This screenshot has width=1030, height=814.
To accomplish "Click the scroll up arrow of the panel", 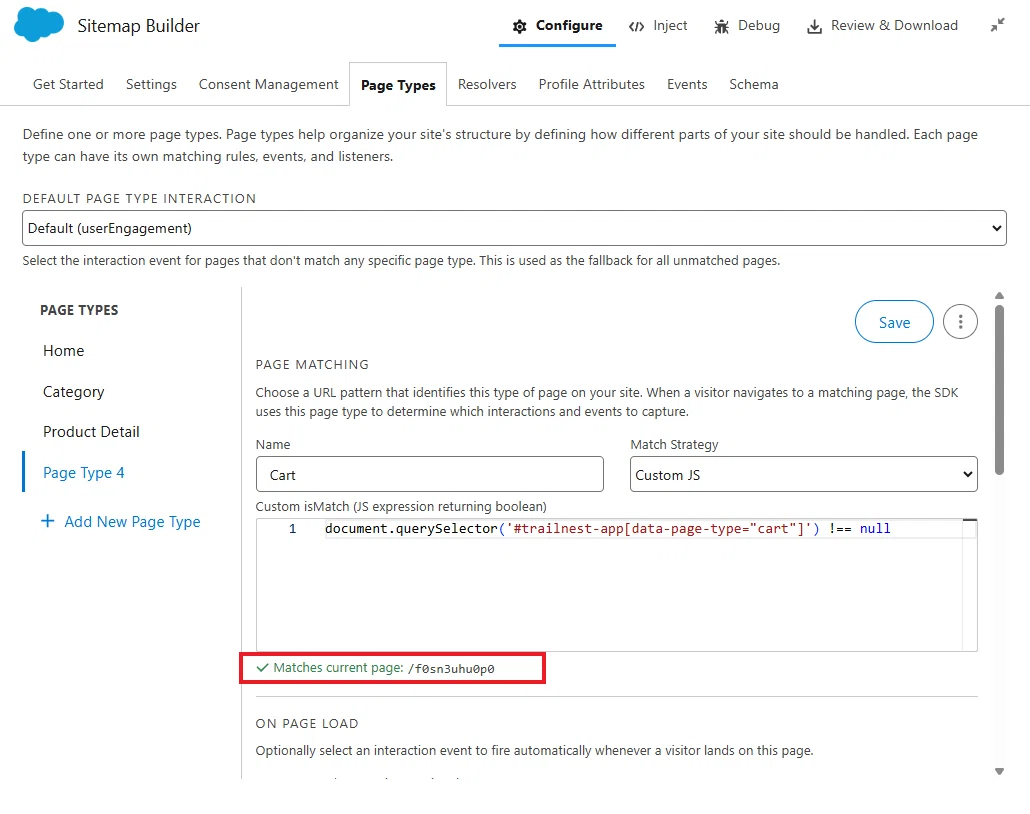I will coord(999,296).
